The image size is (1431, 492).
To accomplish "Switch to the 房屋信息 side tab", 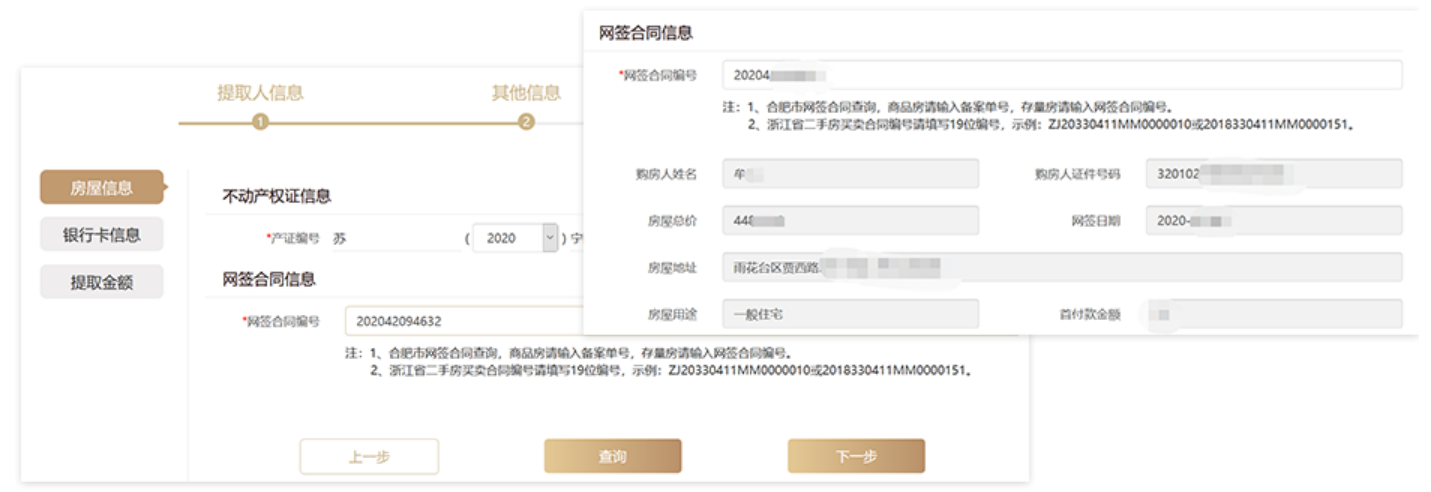I will coord(101,187).
